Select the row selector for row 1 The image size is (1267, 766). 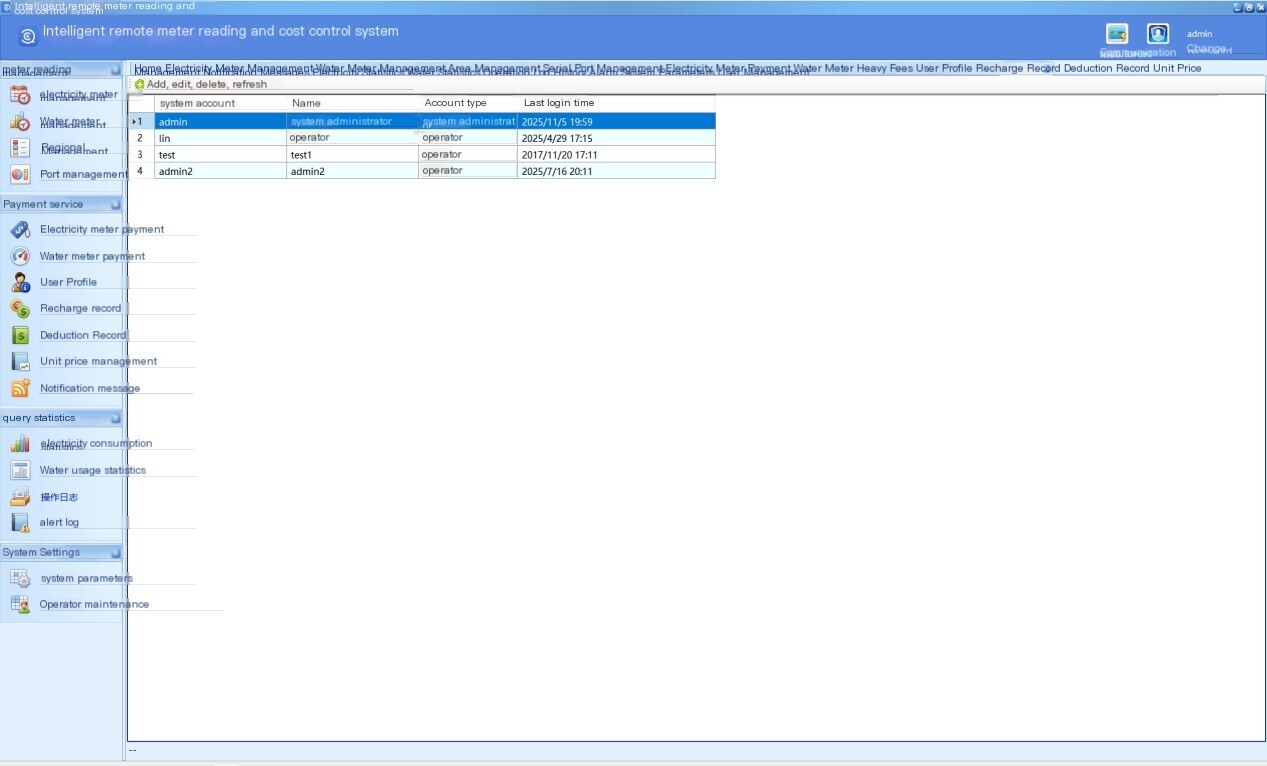pyautogui.click(x=141, y=121)
